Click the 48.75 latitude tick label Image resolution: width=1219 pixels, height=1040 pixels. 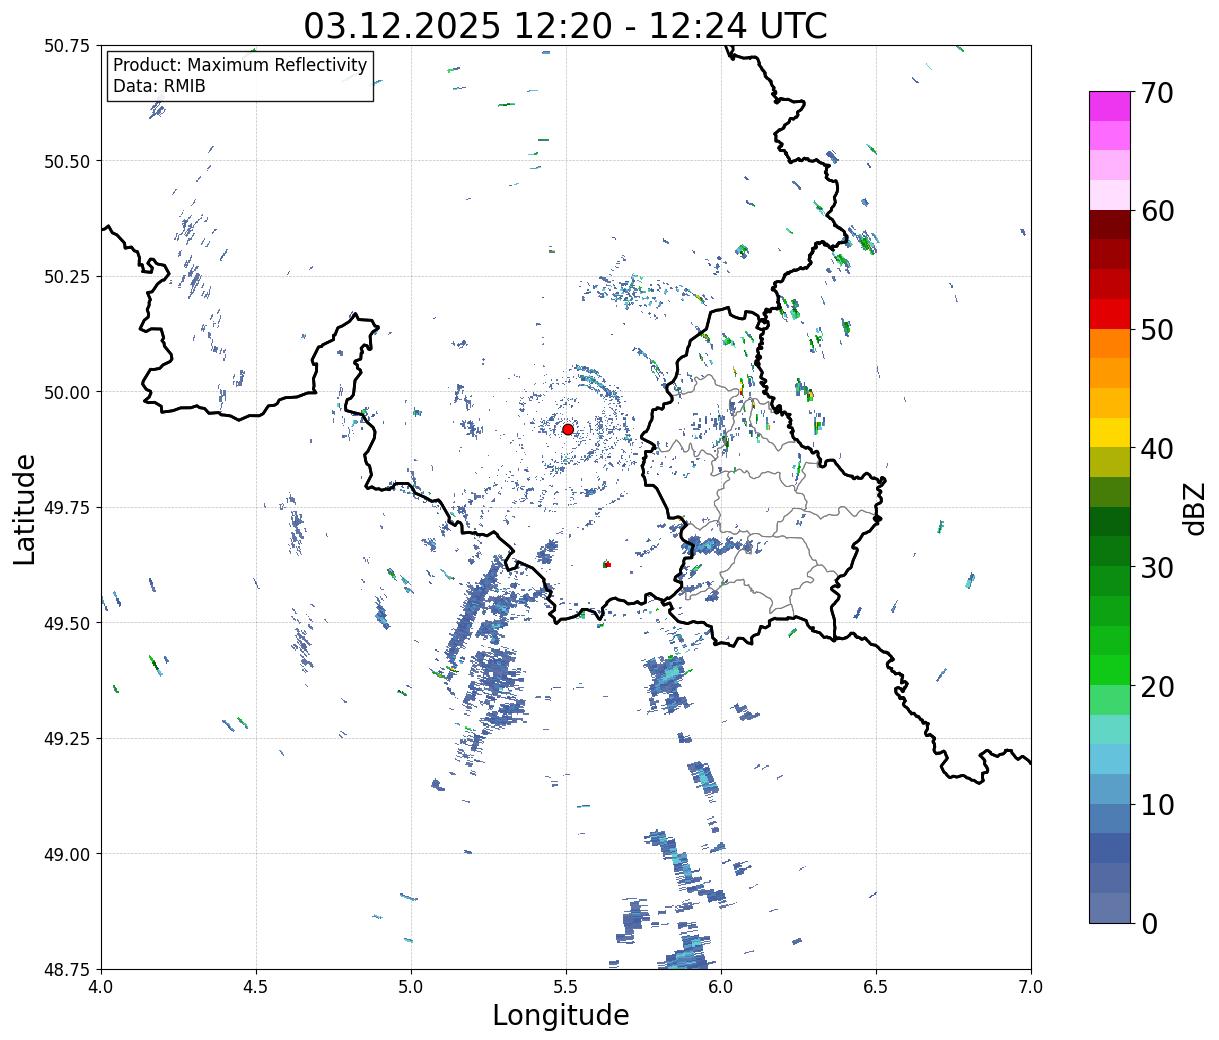pyautogui.click(x=67, y=969)
